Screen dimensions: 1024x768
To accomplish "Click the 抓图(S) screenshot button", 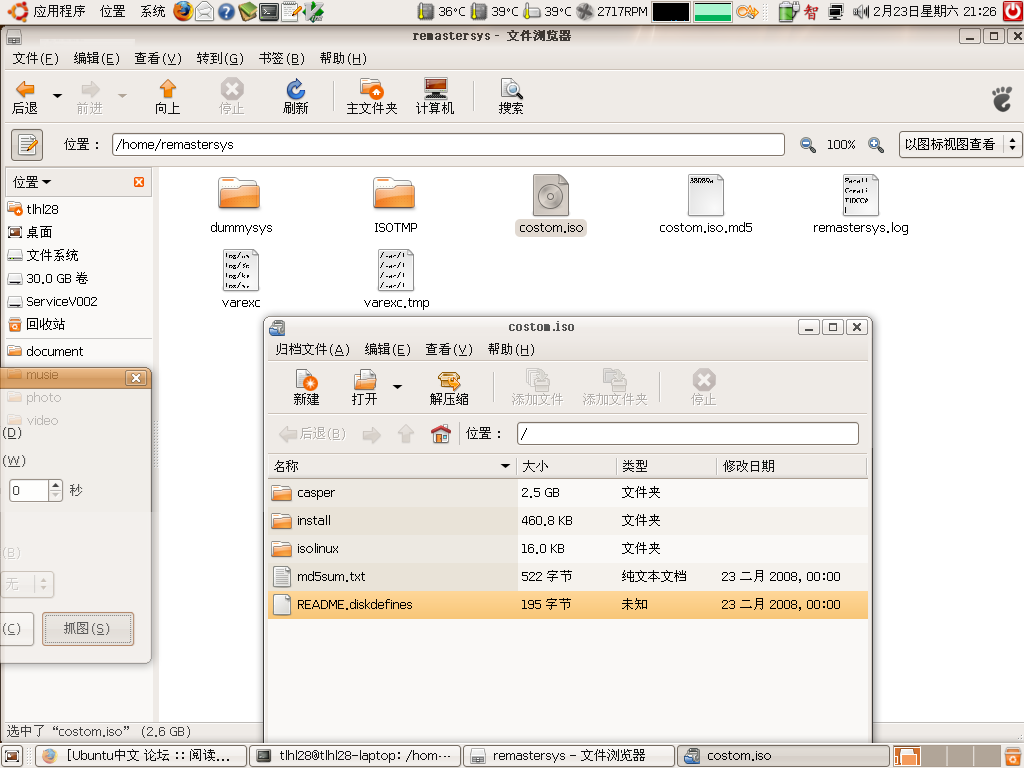I will click(88, 628).
